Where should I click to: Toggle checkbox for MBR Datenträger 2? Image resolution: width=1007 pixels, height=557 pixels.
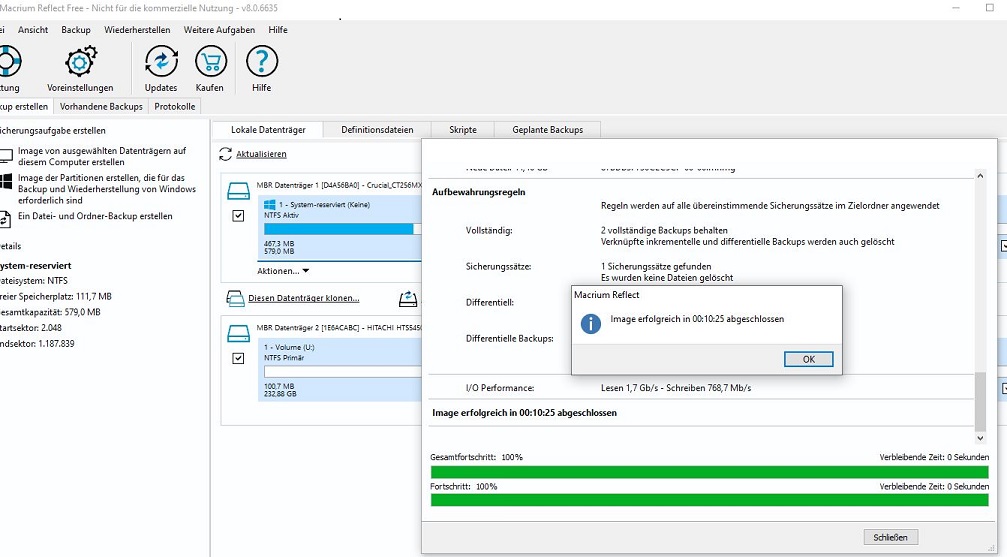[x=238, y=358]
